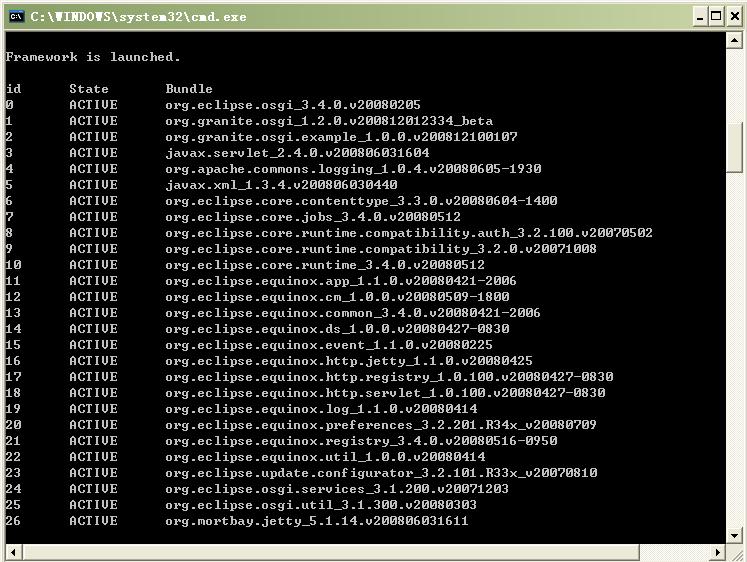Viewport: 747px width, 562px height.
Task: Click the 'Framework is launched.' text
Action: coord(93,57)
